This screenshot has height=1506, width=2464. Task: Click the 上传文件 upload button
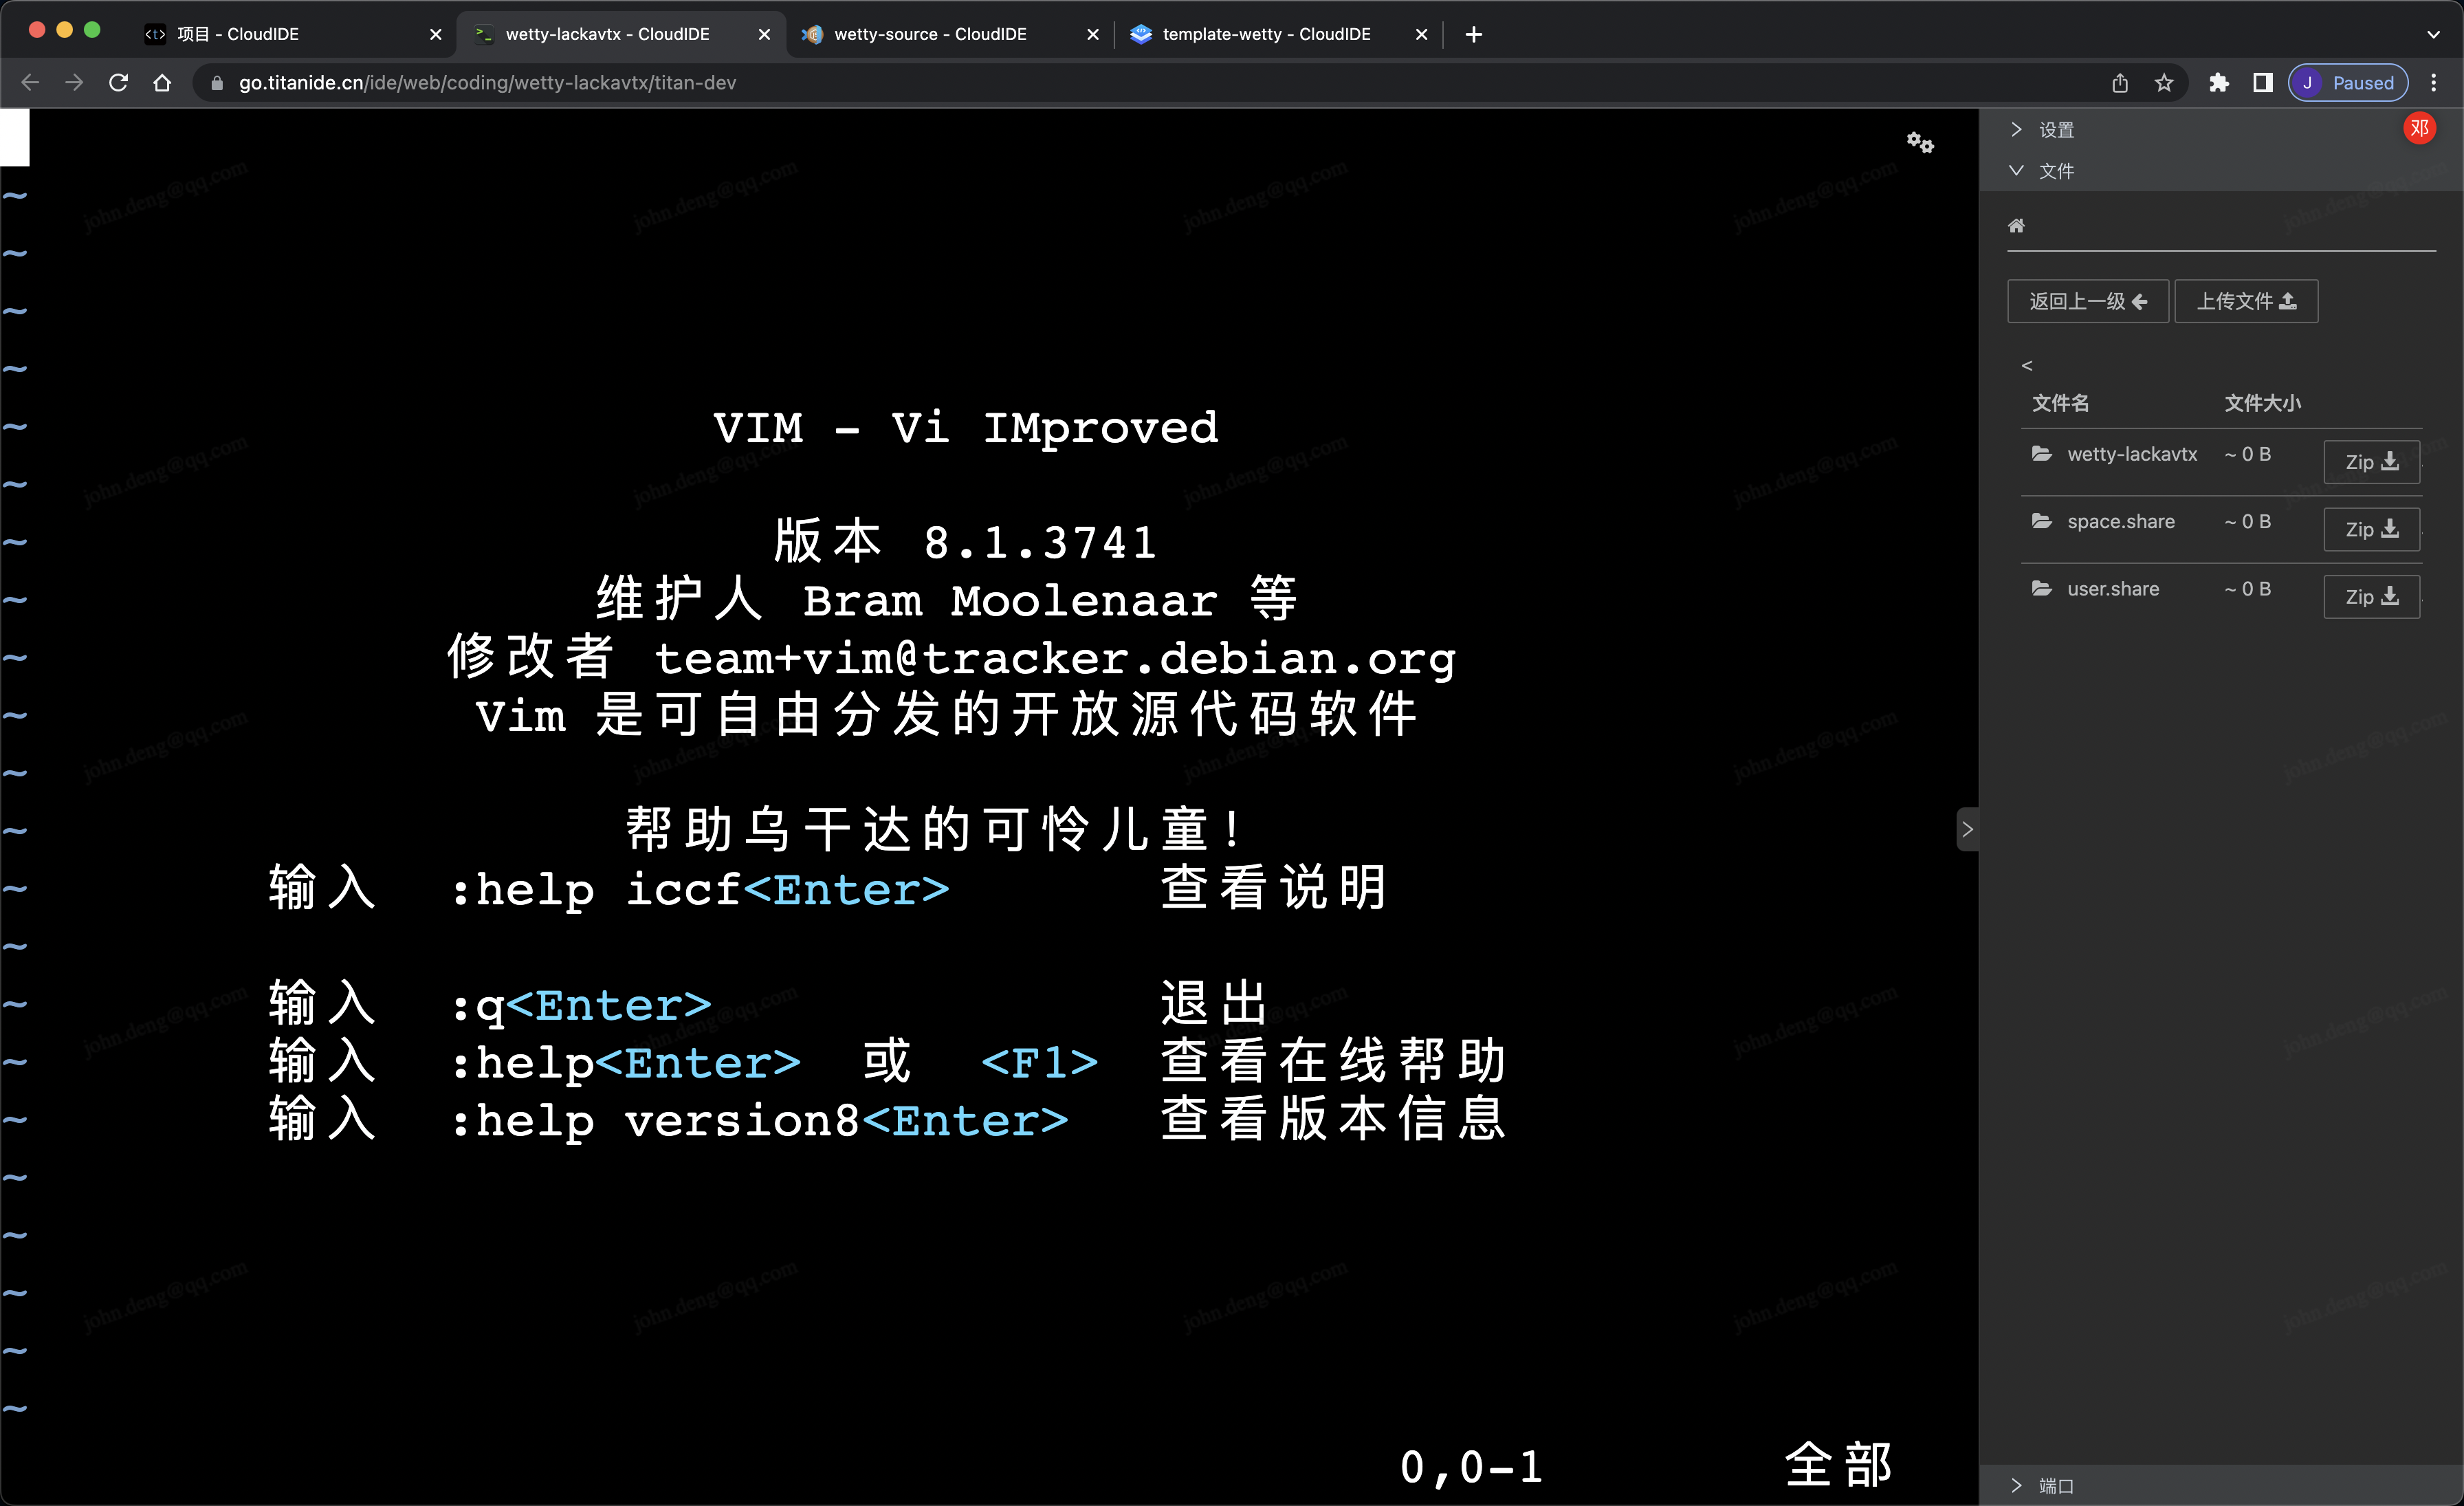[2245, 301]
